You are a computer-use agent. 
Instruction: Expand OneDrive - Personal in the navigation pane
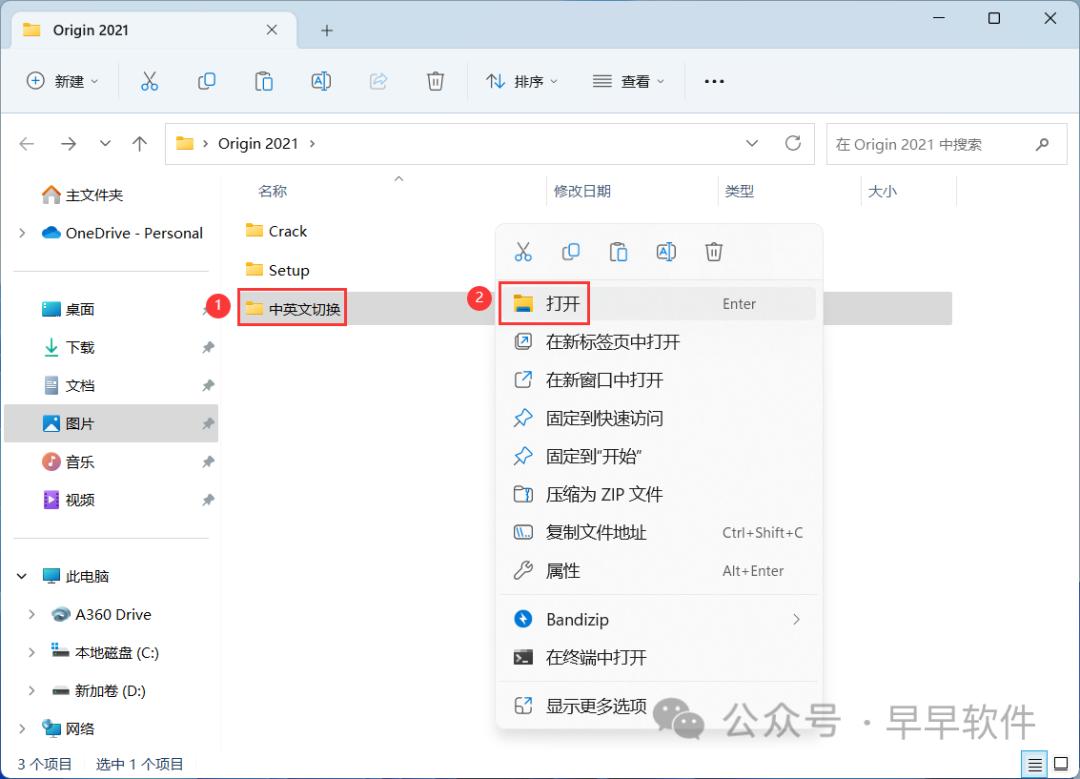coord(20,232)
